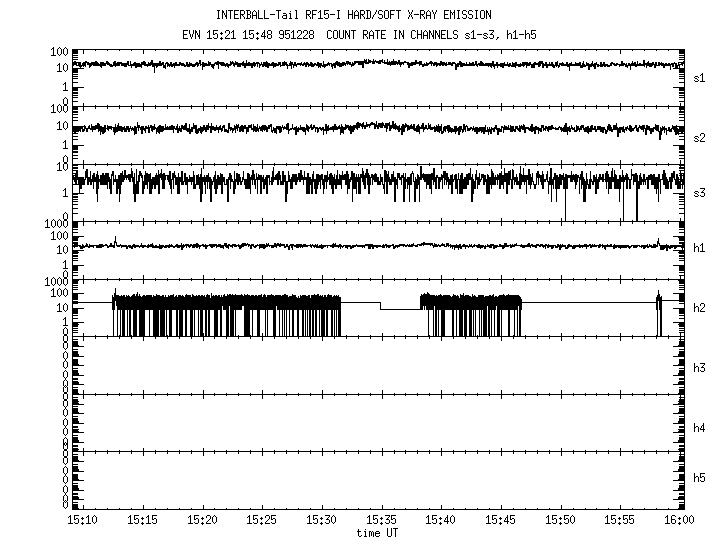Click the s1 channel label

[699, 76]
